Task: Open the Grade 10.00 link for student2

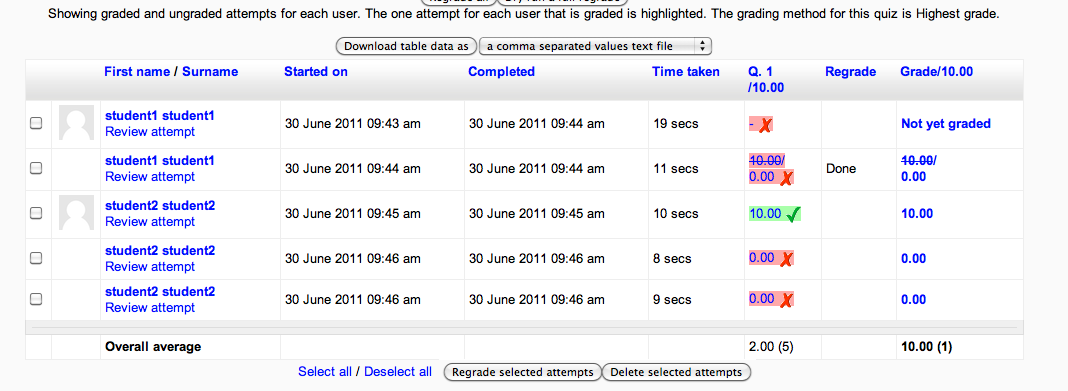Action: coord(917,213)
